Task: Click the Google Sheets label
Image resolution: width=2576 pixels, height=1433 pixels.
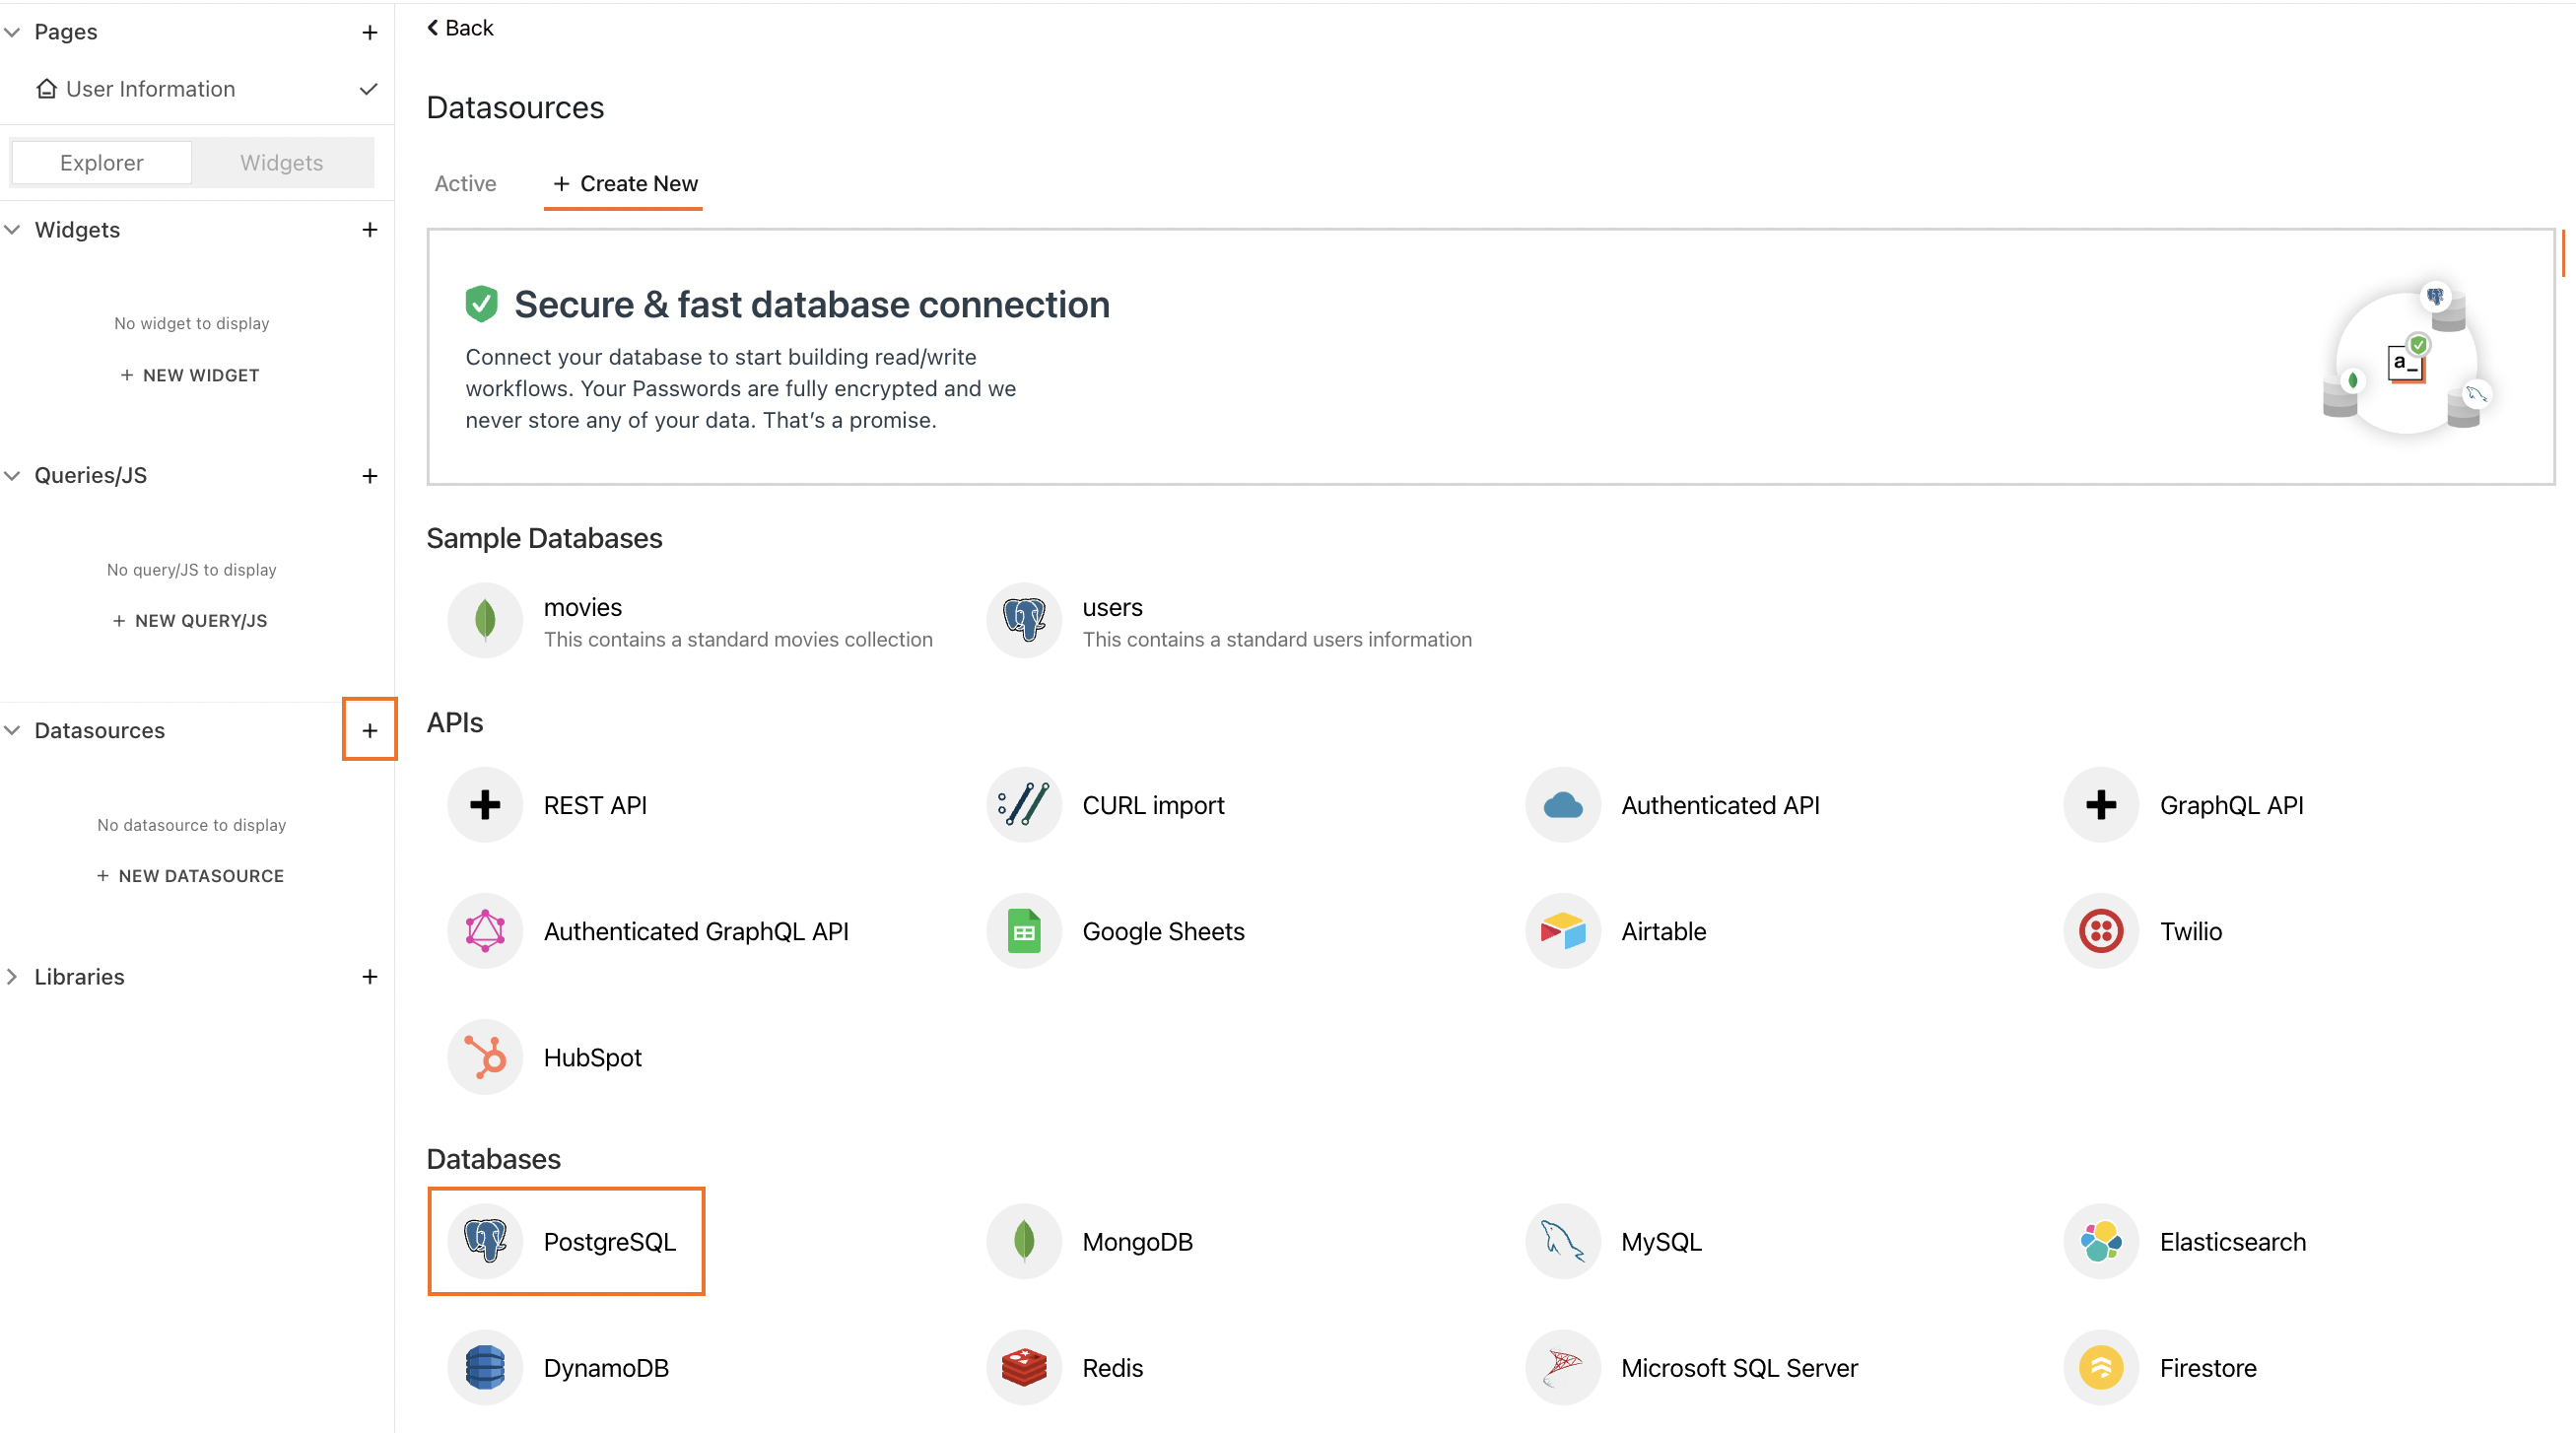Action: [1164, 932]
